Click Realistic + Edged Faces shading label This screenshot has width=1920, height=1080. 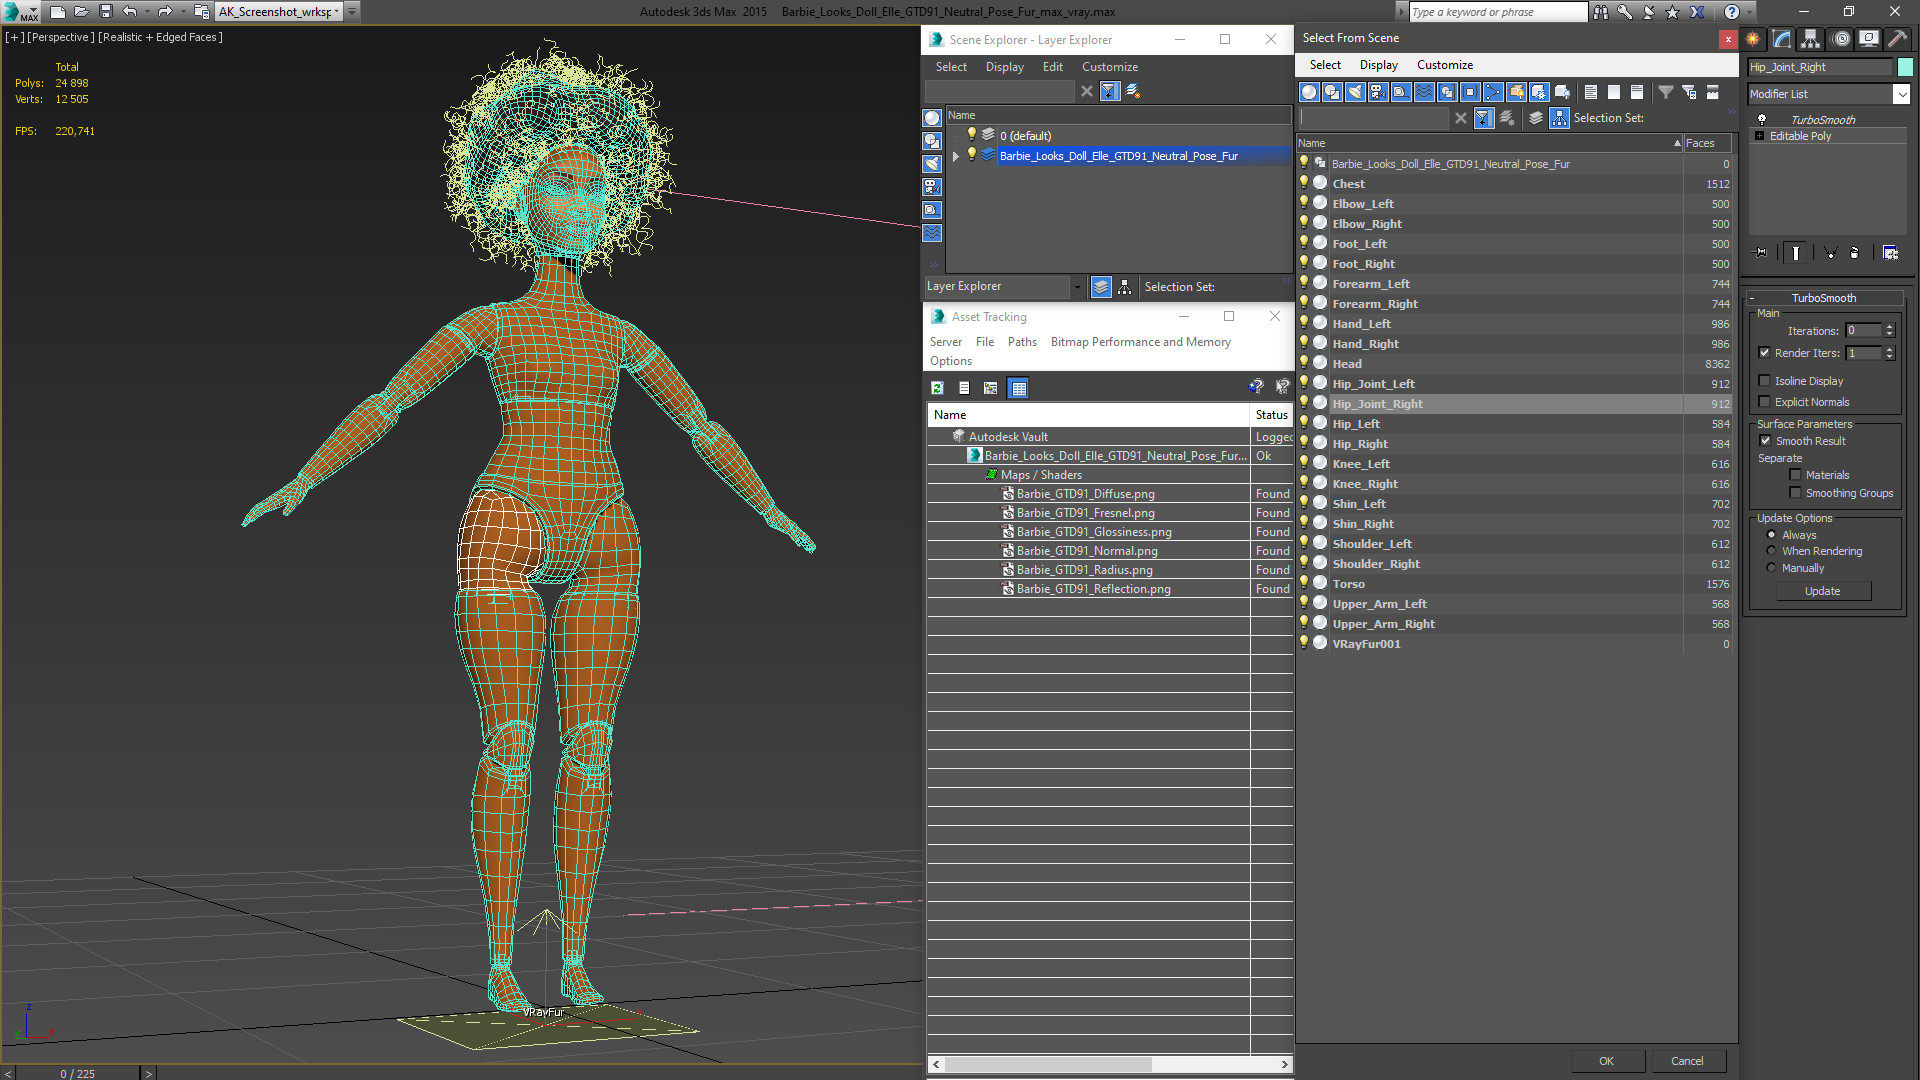pyautogui.click(x=160, y=37)
